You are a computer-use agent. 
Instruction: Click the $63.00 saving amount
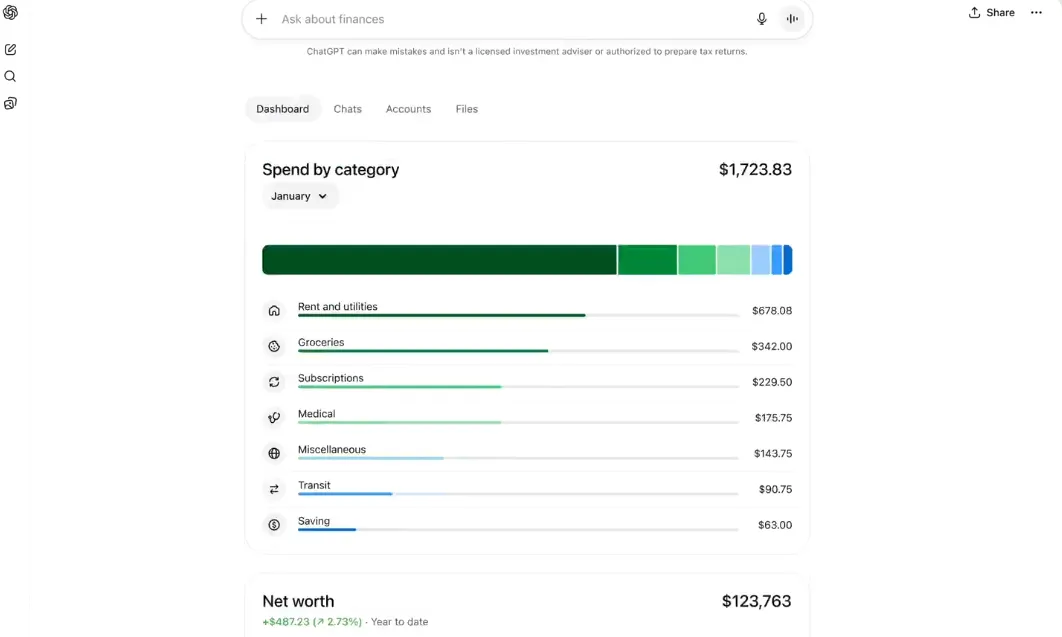(x=775, y=525)
